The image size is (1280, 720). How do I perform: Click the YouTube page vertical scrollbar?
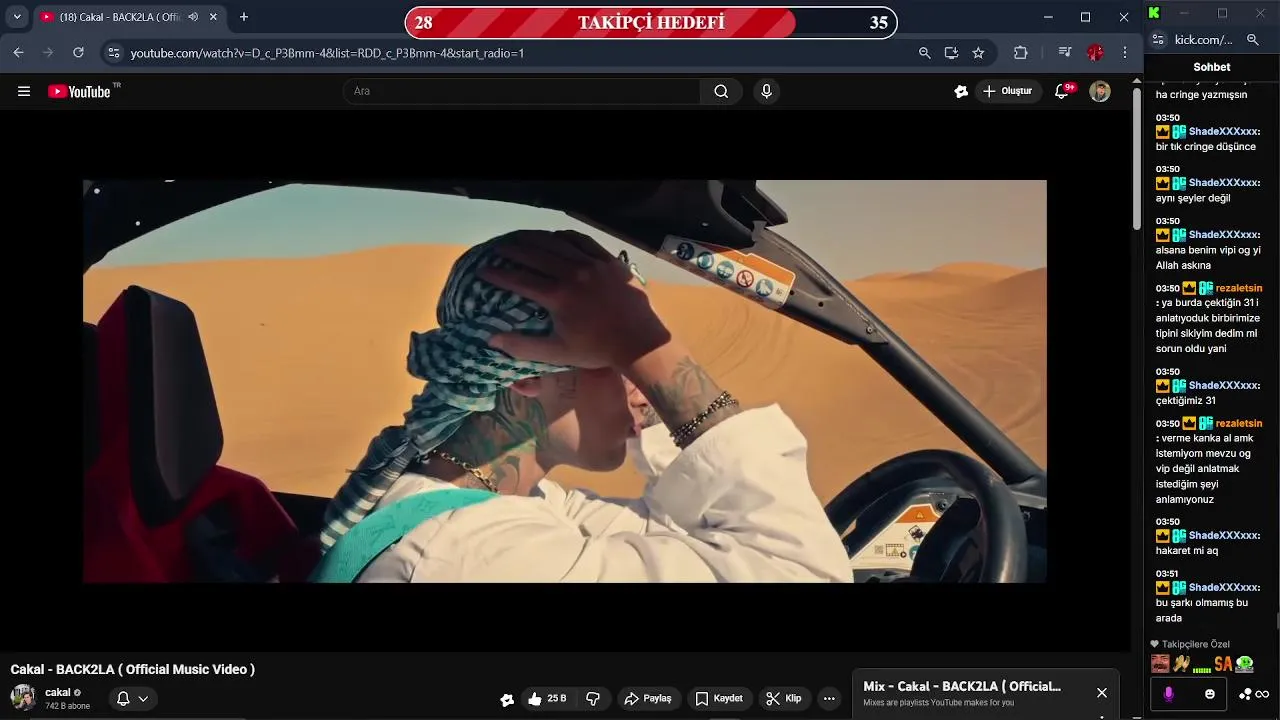(1137, 160)
